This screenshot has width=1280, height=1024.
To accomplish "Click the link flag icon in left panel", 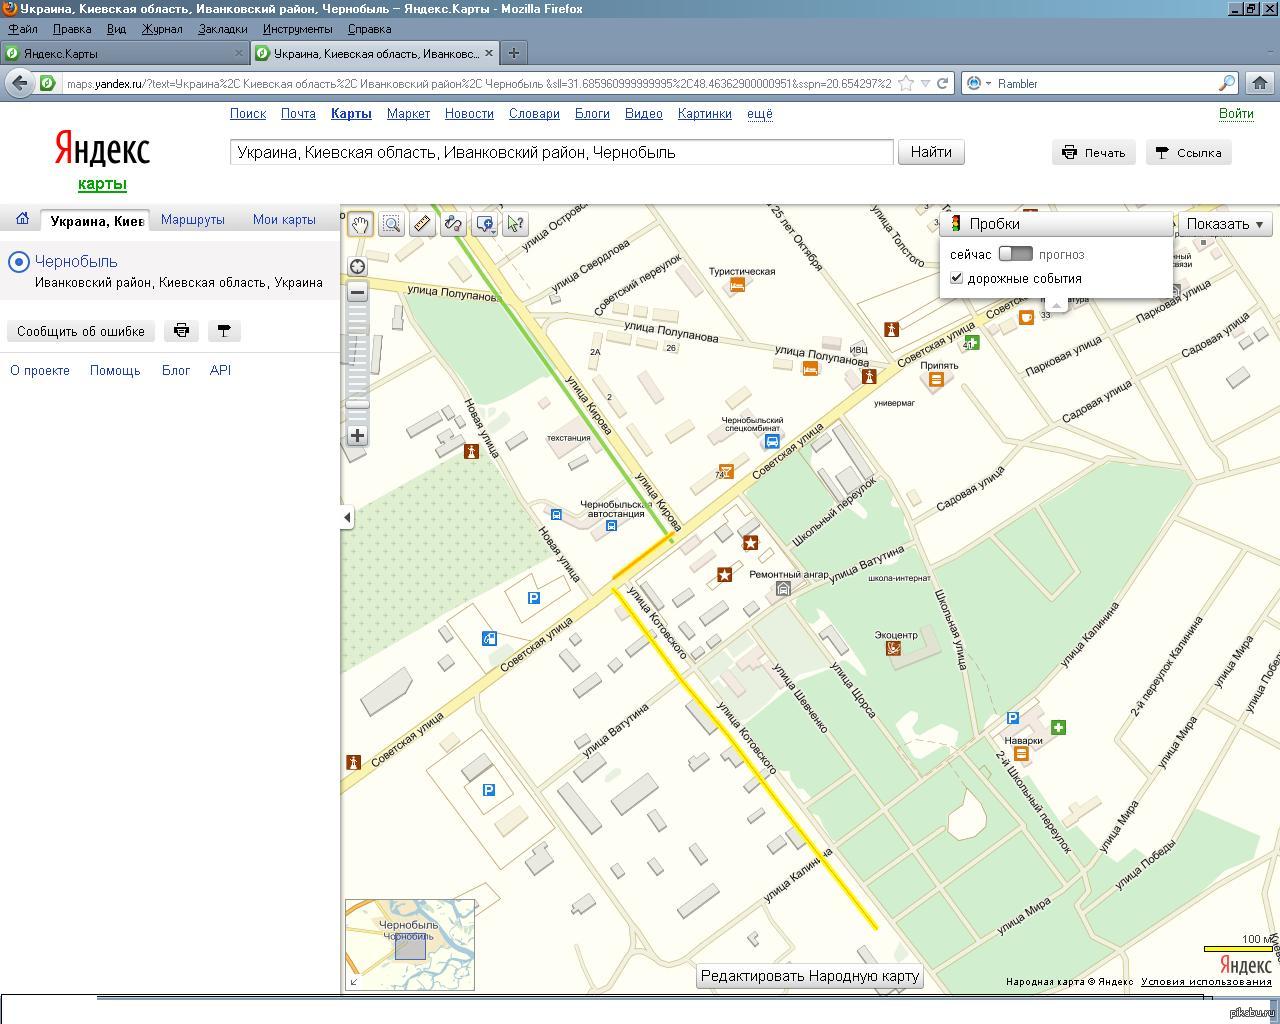I will [224, 331].
